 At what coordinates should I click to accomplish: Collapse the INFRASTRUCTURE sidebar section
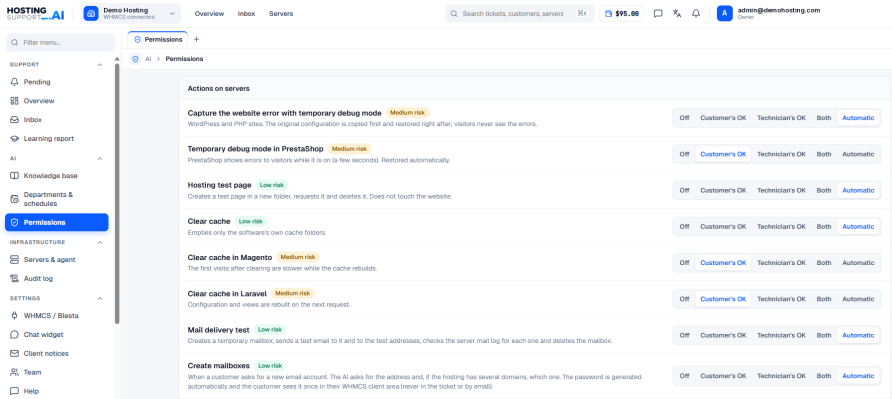point(100,242)
